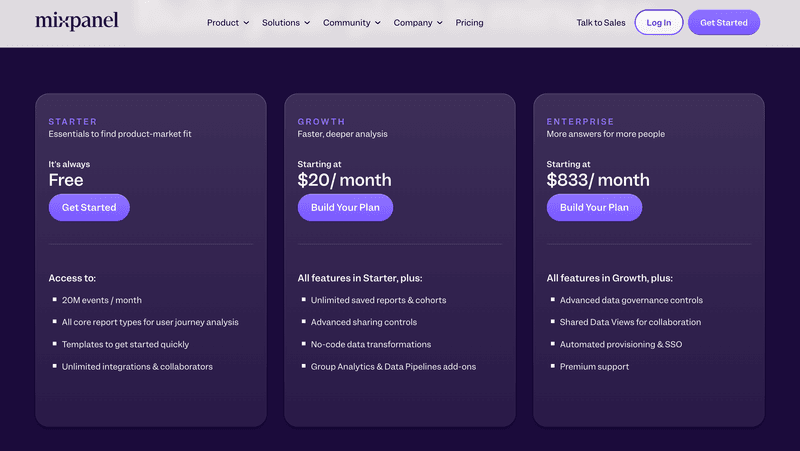Expand the Product dropdown chevron
The width and height of the screenshot is (800, 451).
tap(246, 23)
